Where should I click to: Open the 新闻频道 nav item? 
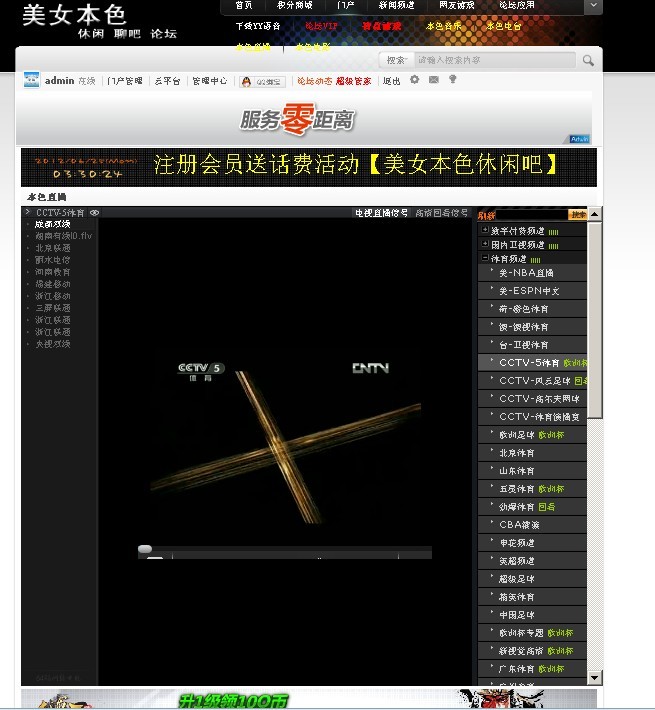(x=396, y=5)
